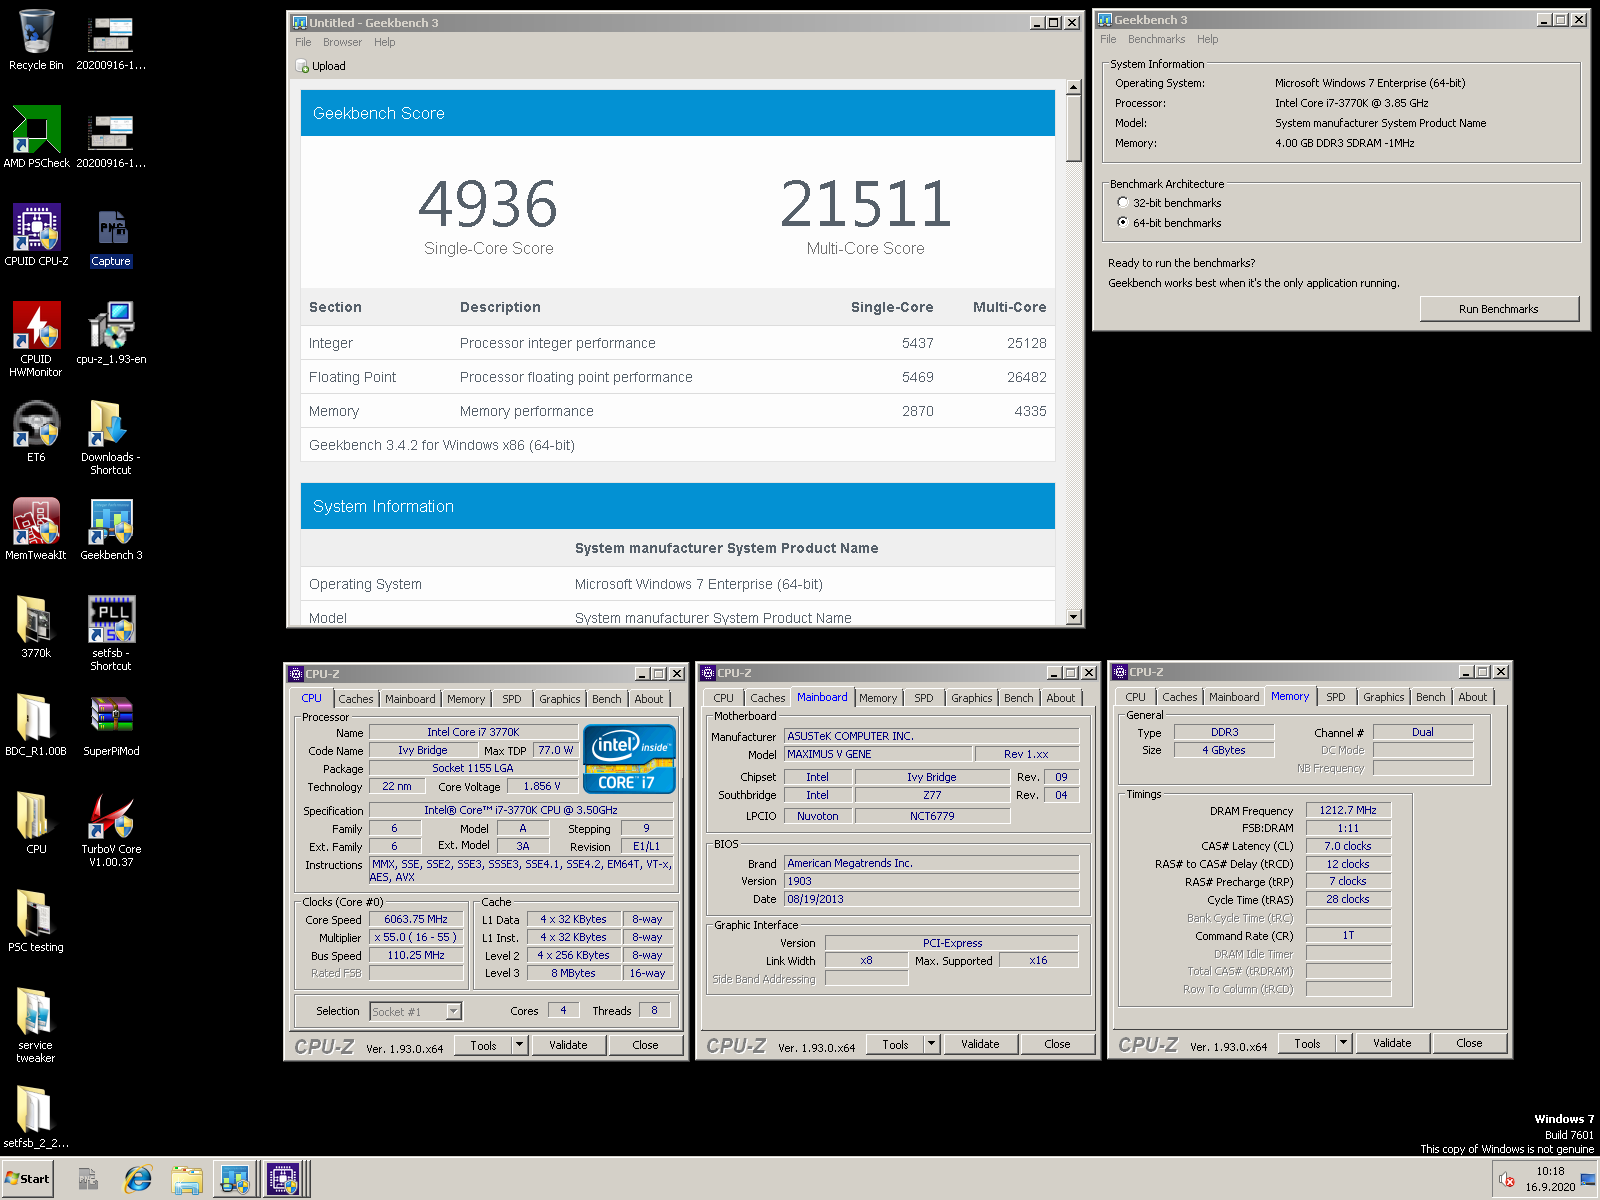1600x1200 pixels.
Task: Open the Downloads - Shortcut folder icon
Action: pos(111,437)
